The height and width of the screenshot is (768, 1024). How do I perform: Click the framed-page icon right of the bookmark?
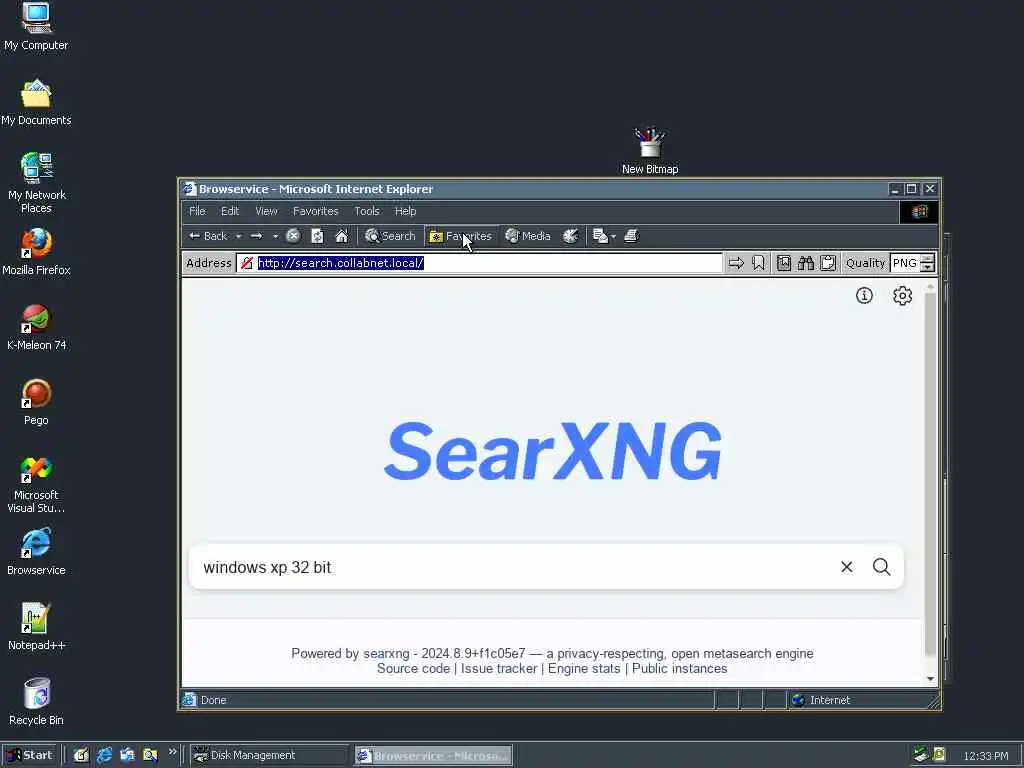click(784, 263)
